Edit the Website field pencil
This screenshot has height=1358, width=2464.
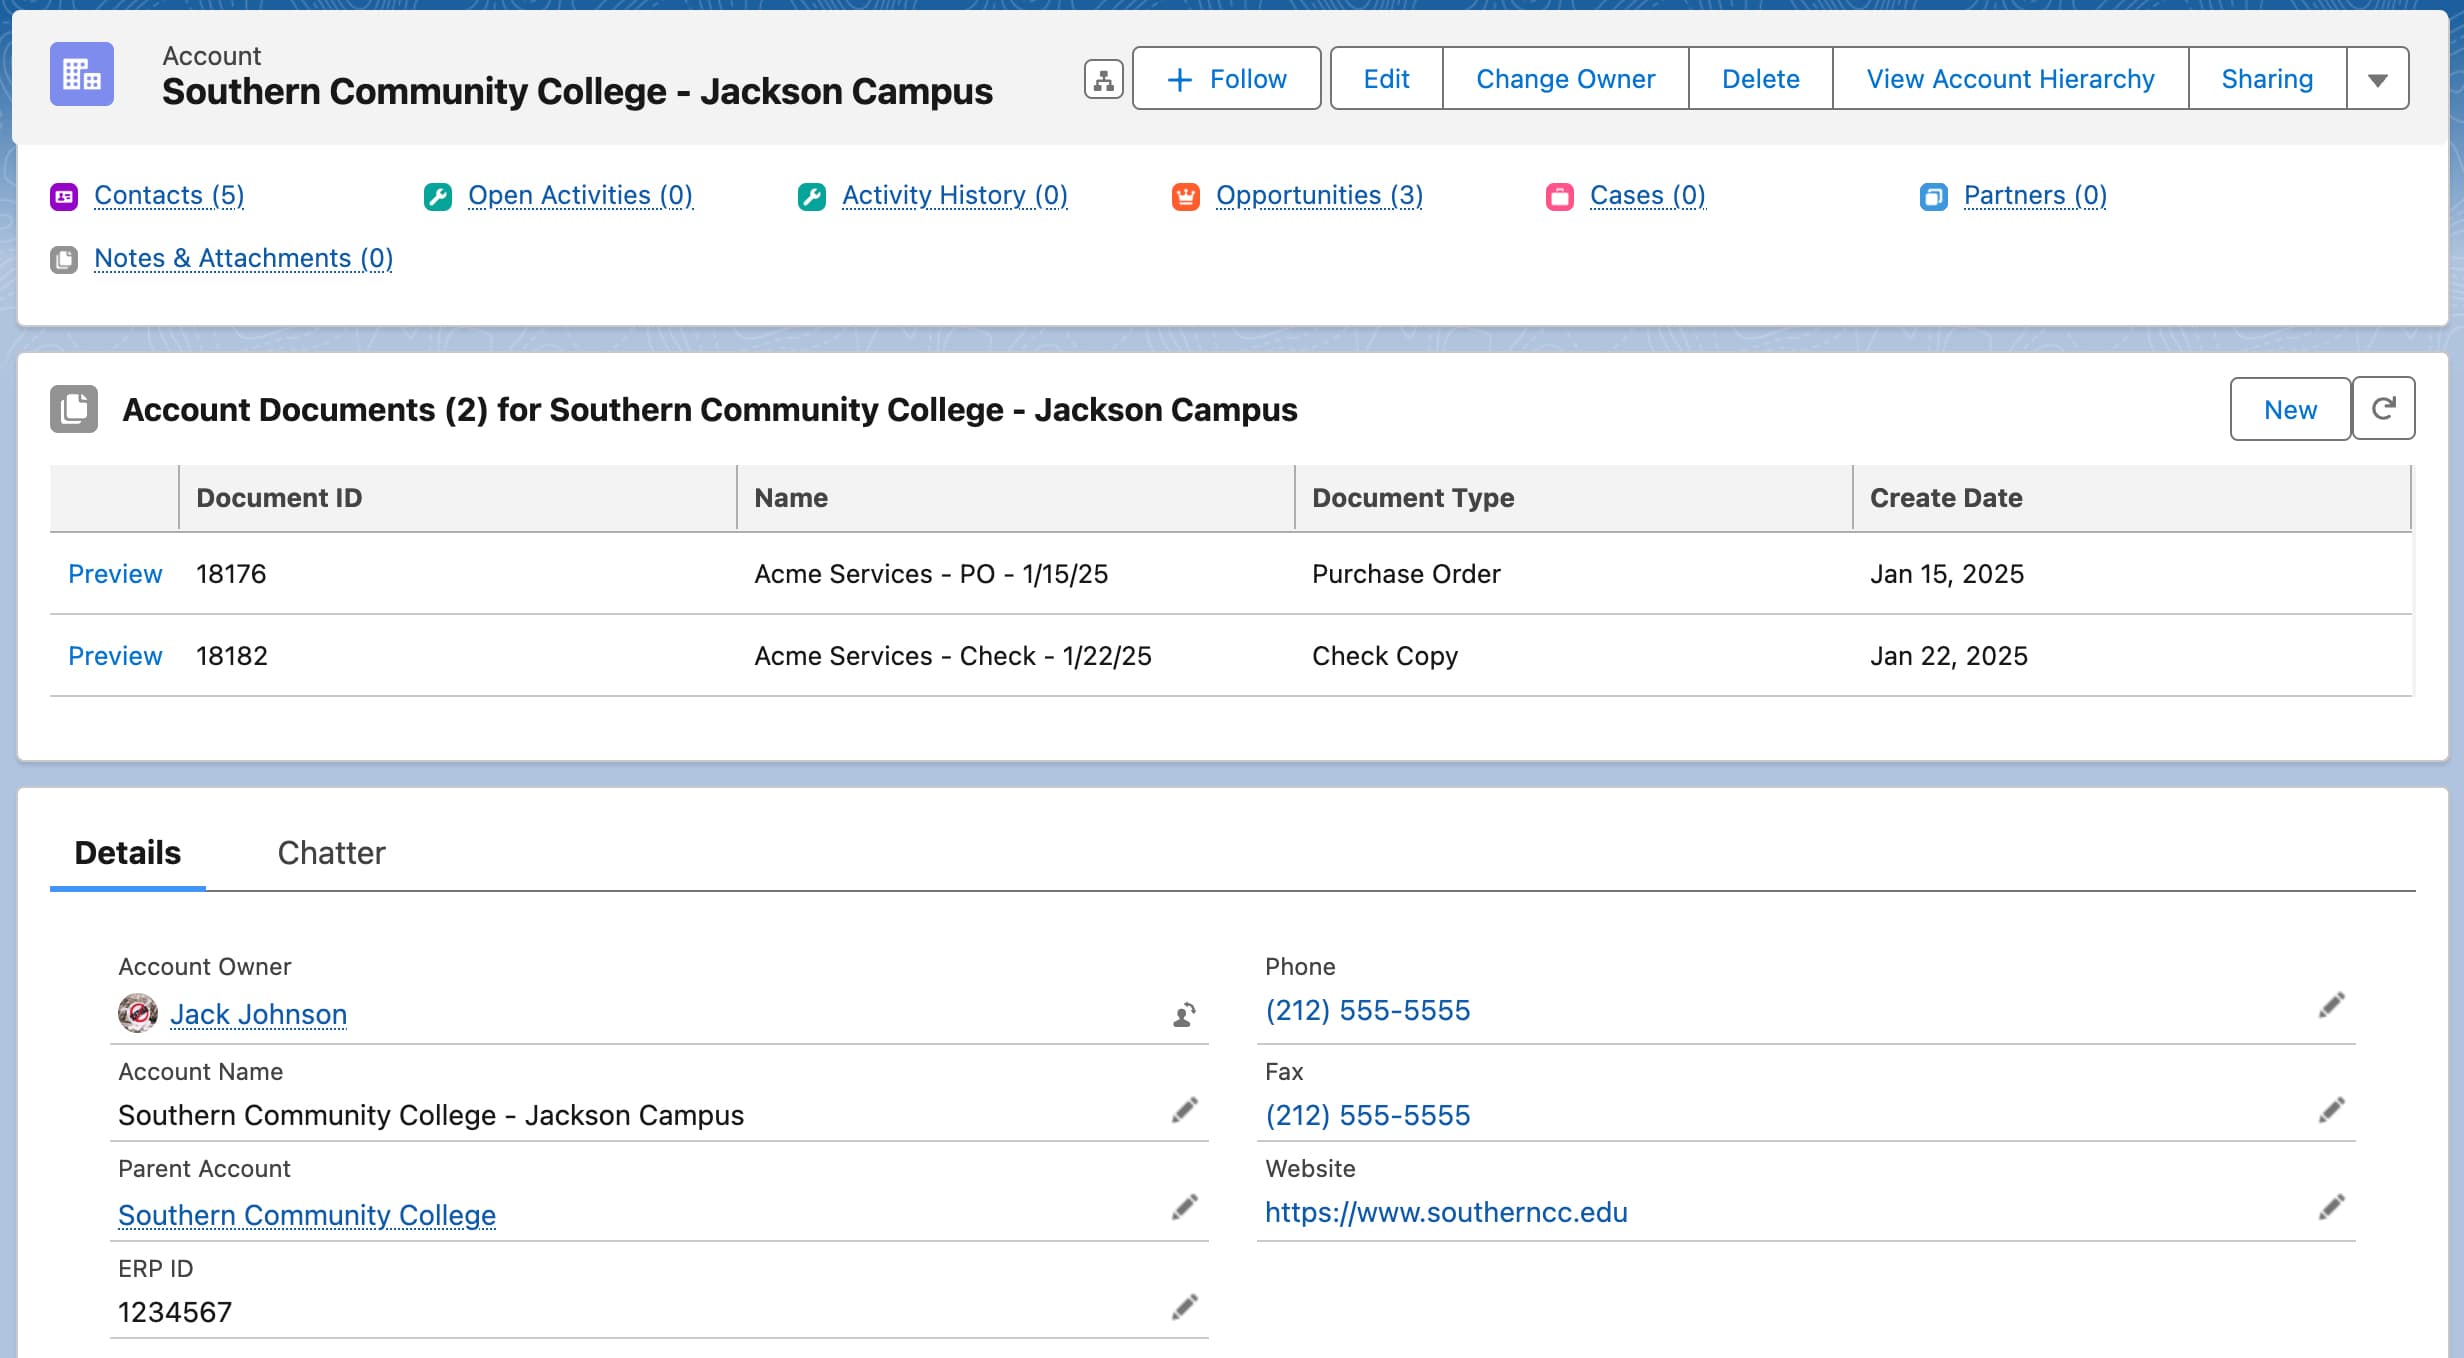pos(2331,1208)
